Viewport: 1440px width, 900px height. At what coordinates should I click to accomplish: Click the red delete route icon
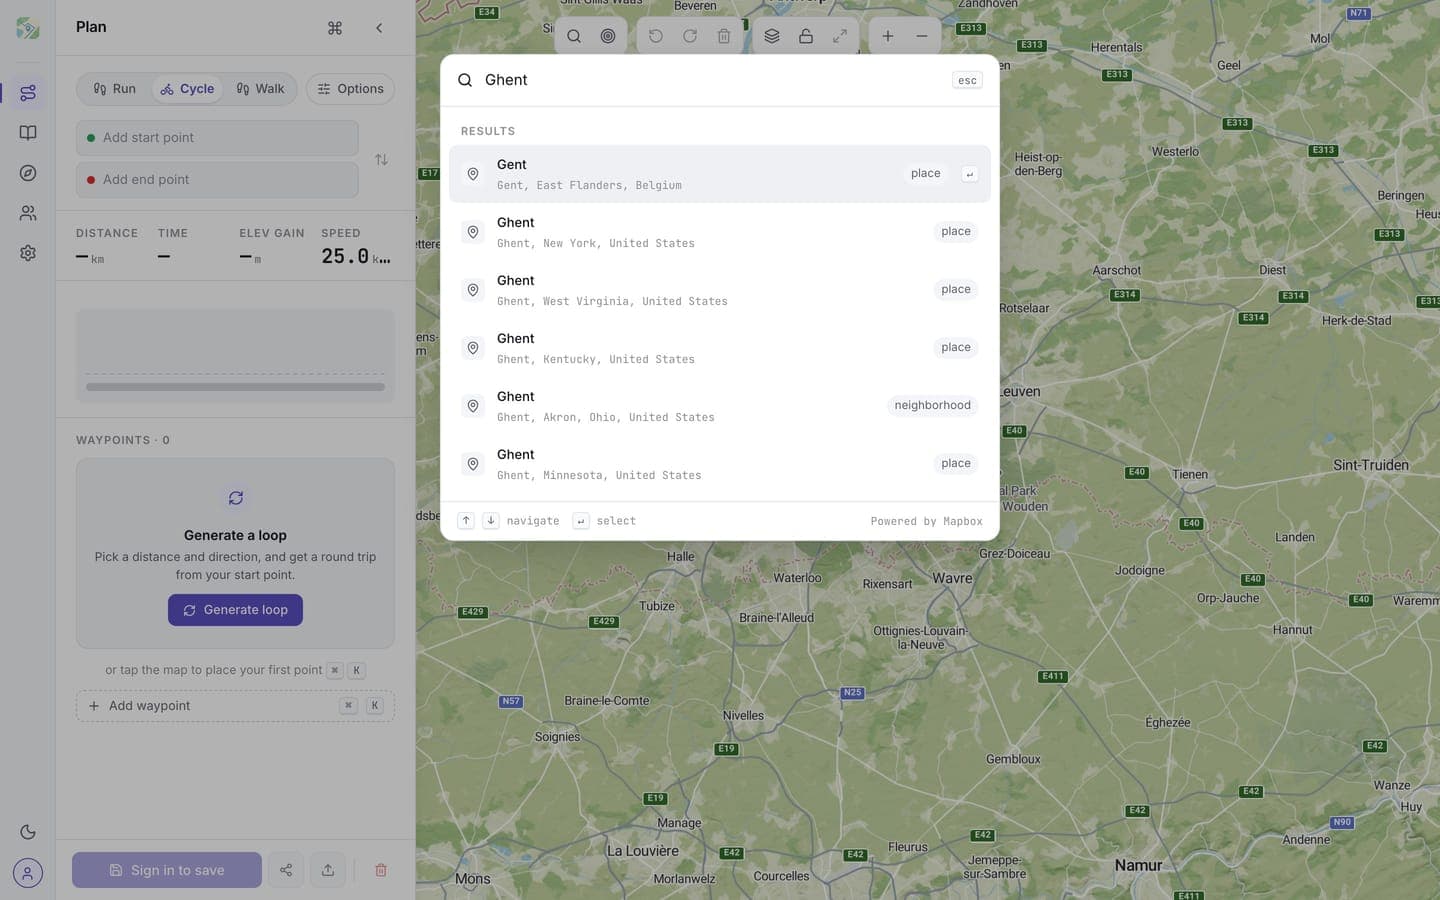pos(381,870)
